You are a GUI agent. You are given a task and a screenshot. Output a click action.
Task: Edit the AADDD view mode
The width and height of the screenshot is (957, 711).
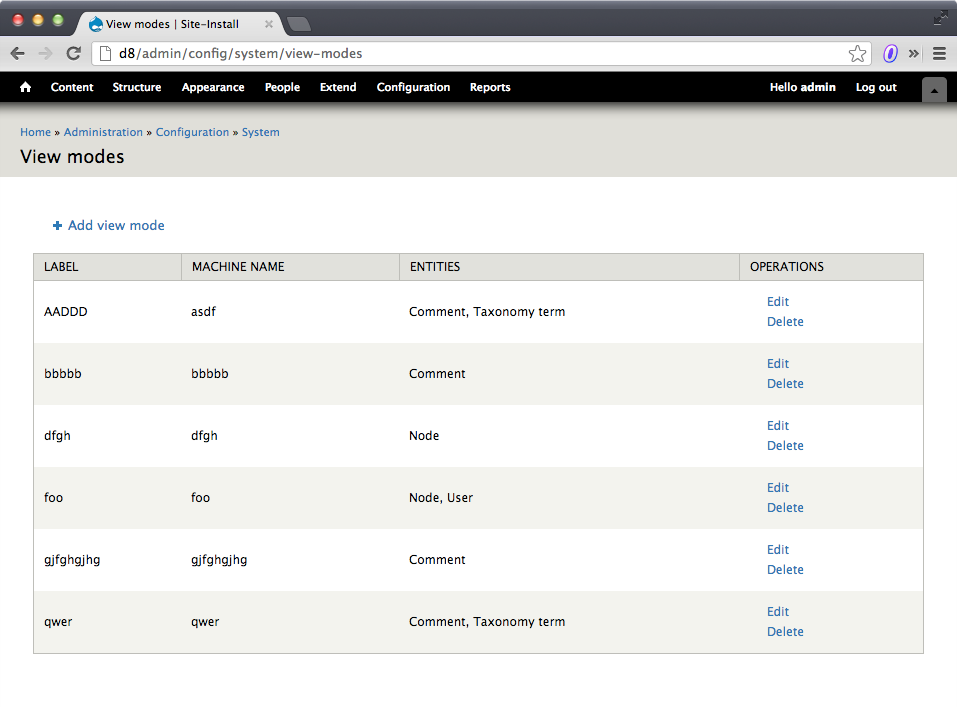(778, 301)
